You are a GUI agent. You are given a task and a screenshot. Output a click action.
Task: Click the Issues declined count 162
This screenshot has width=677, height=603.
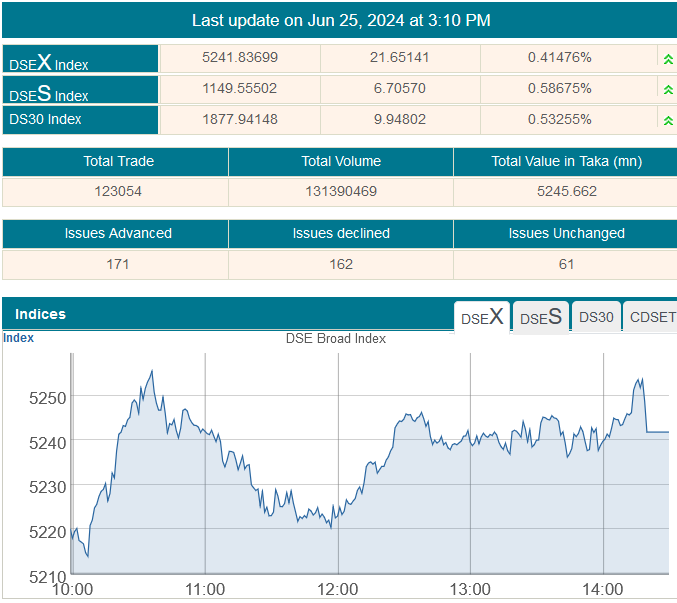click(x=341, y=264)
